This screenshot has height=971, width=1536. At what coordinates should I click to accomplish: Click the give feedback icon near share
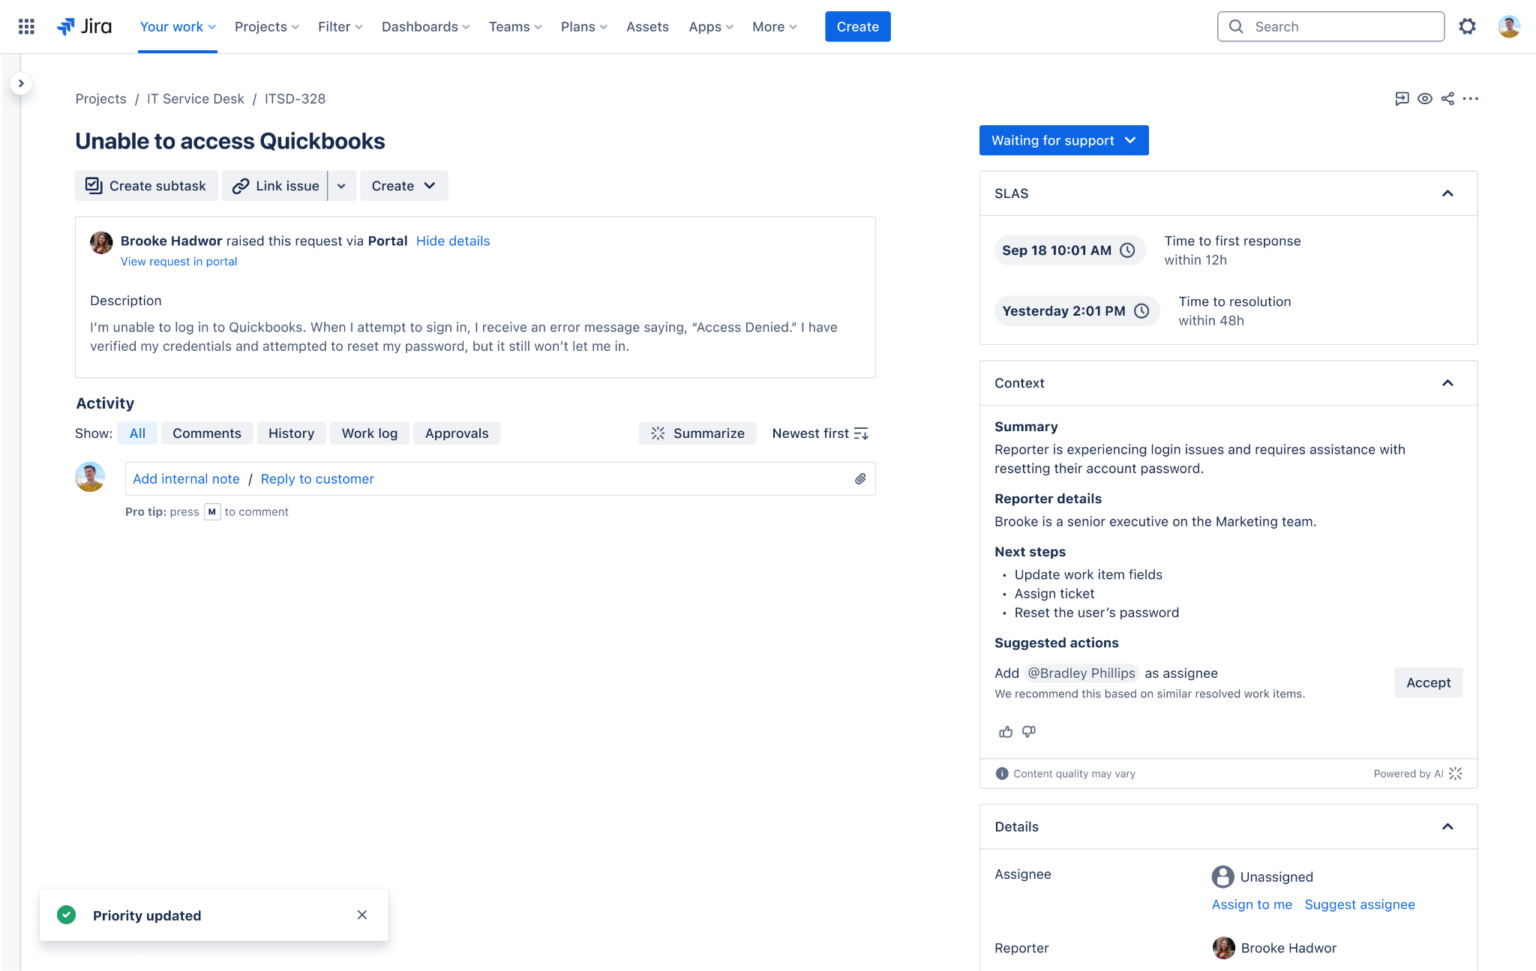click(x=1402, y=99)
